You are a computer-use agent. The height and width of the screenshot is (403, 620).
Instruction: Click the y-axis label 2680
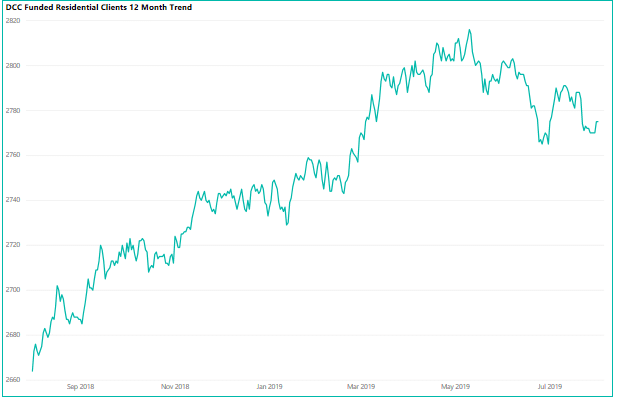(x=13, y=335)
